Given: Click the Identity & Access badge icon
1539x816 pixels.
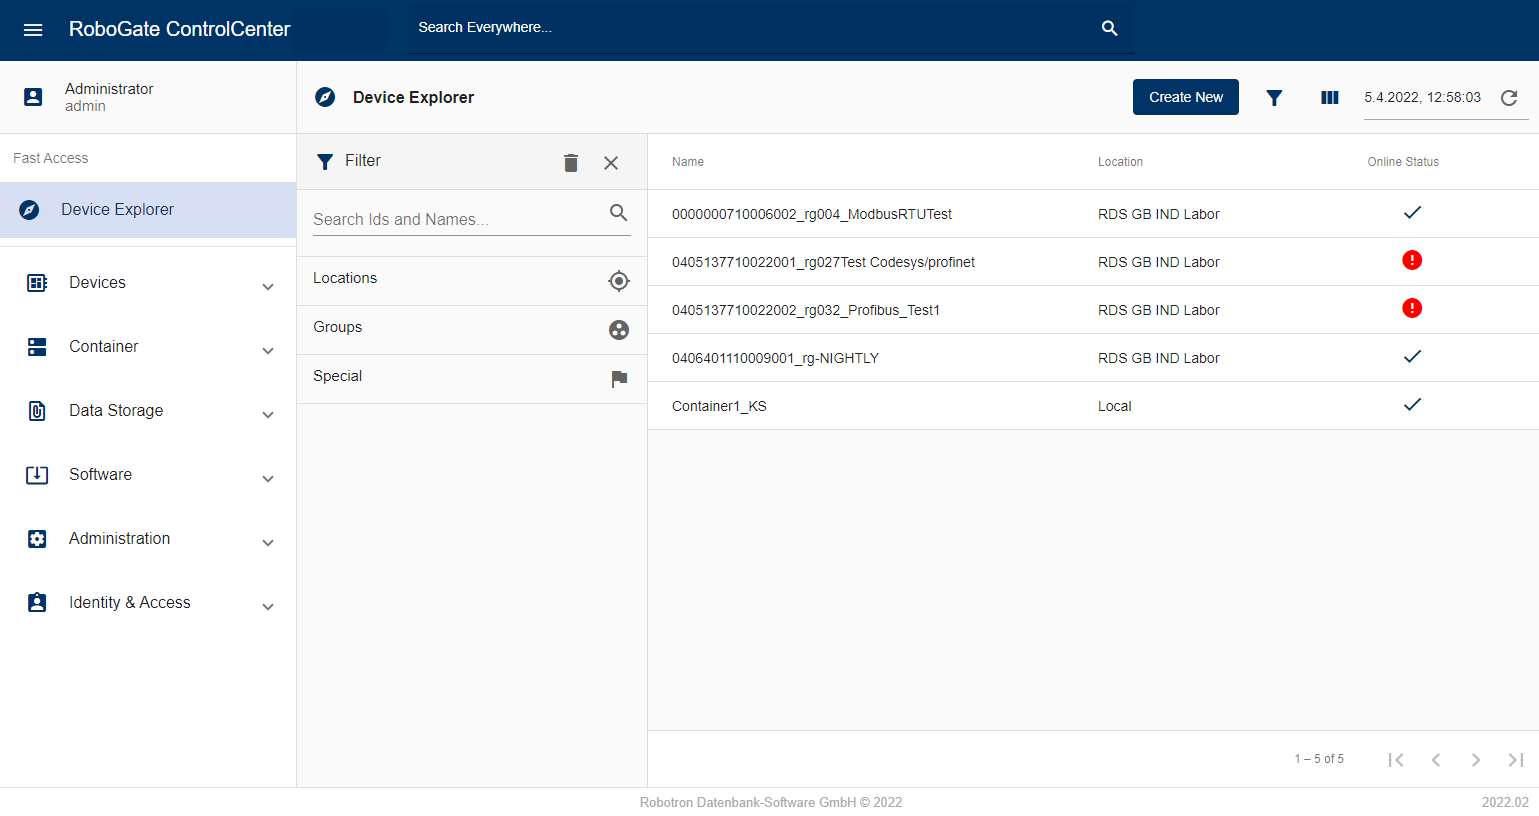Looking at the screenshot, I should pyautogui.click(x=37, y=603).
